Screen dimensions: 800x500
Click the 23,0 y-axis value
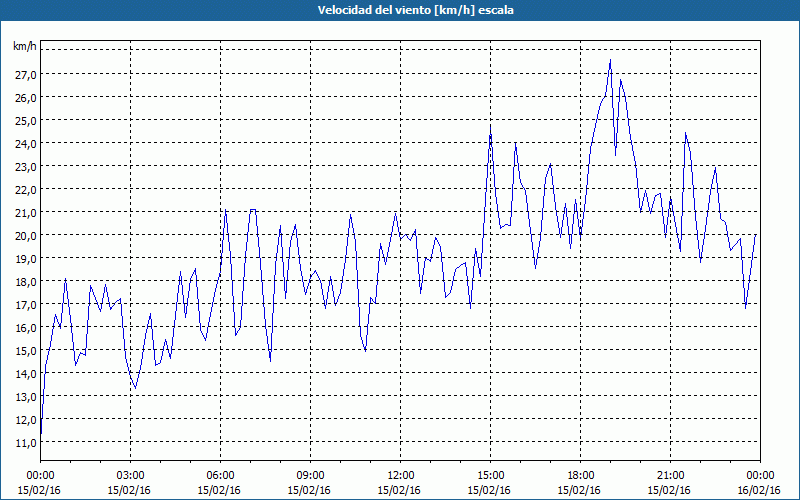point(25,166)
